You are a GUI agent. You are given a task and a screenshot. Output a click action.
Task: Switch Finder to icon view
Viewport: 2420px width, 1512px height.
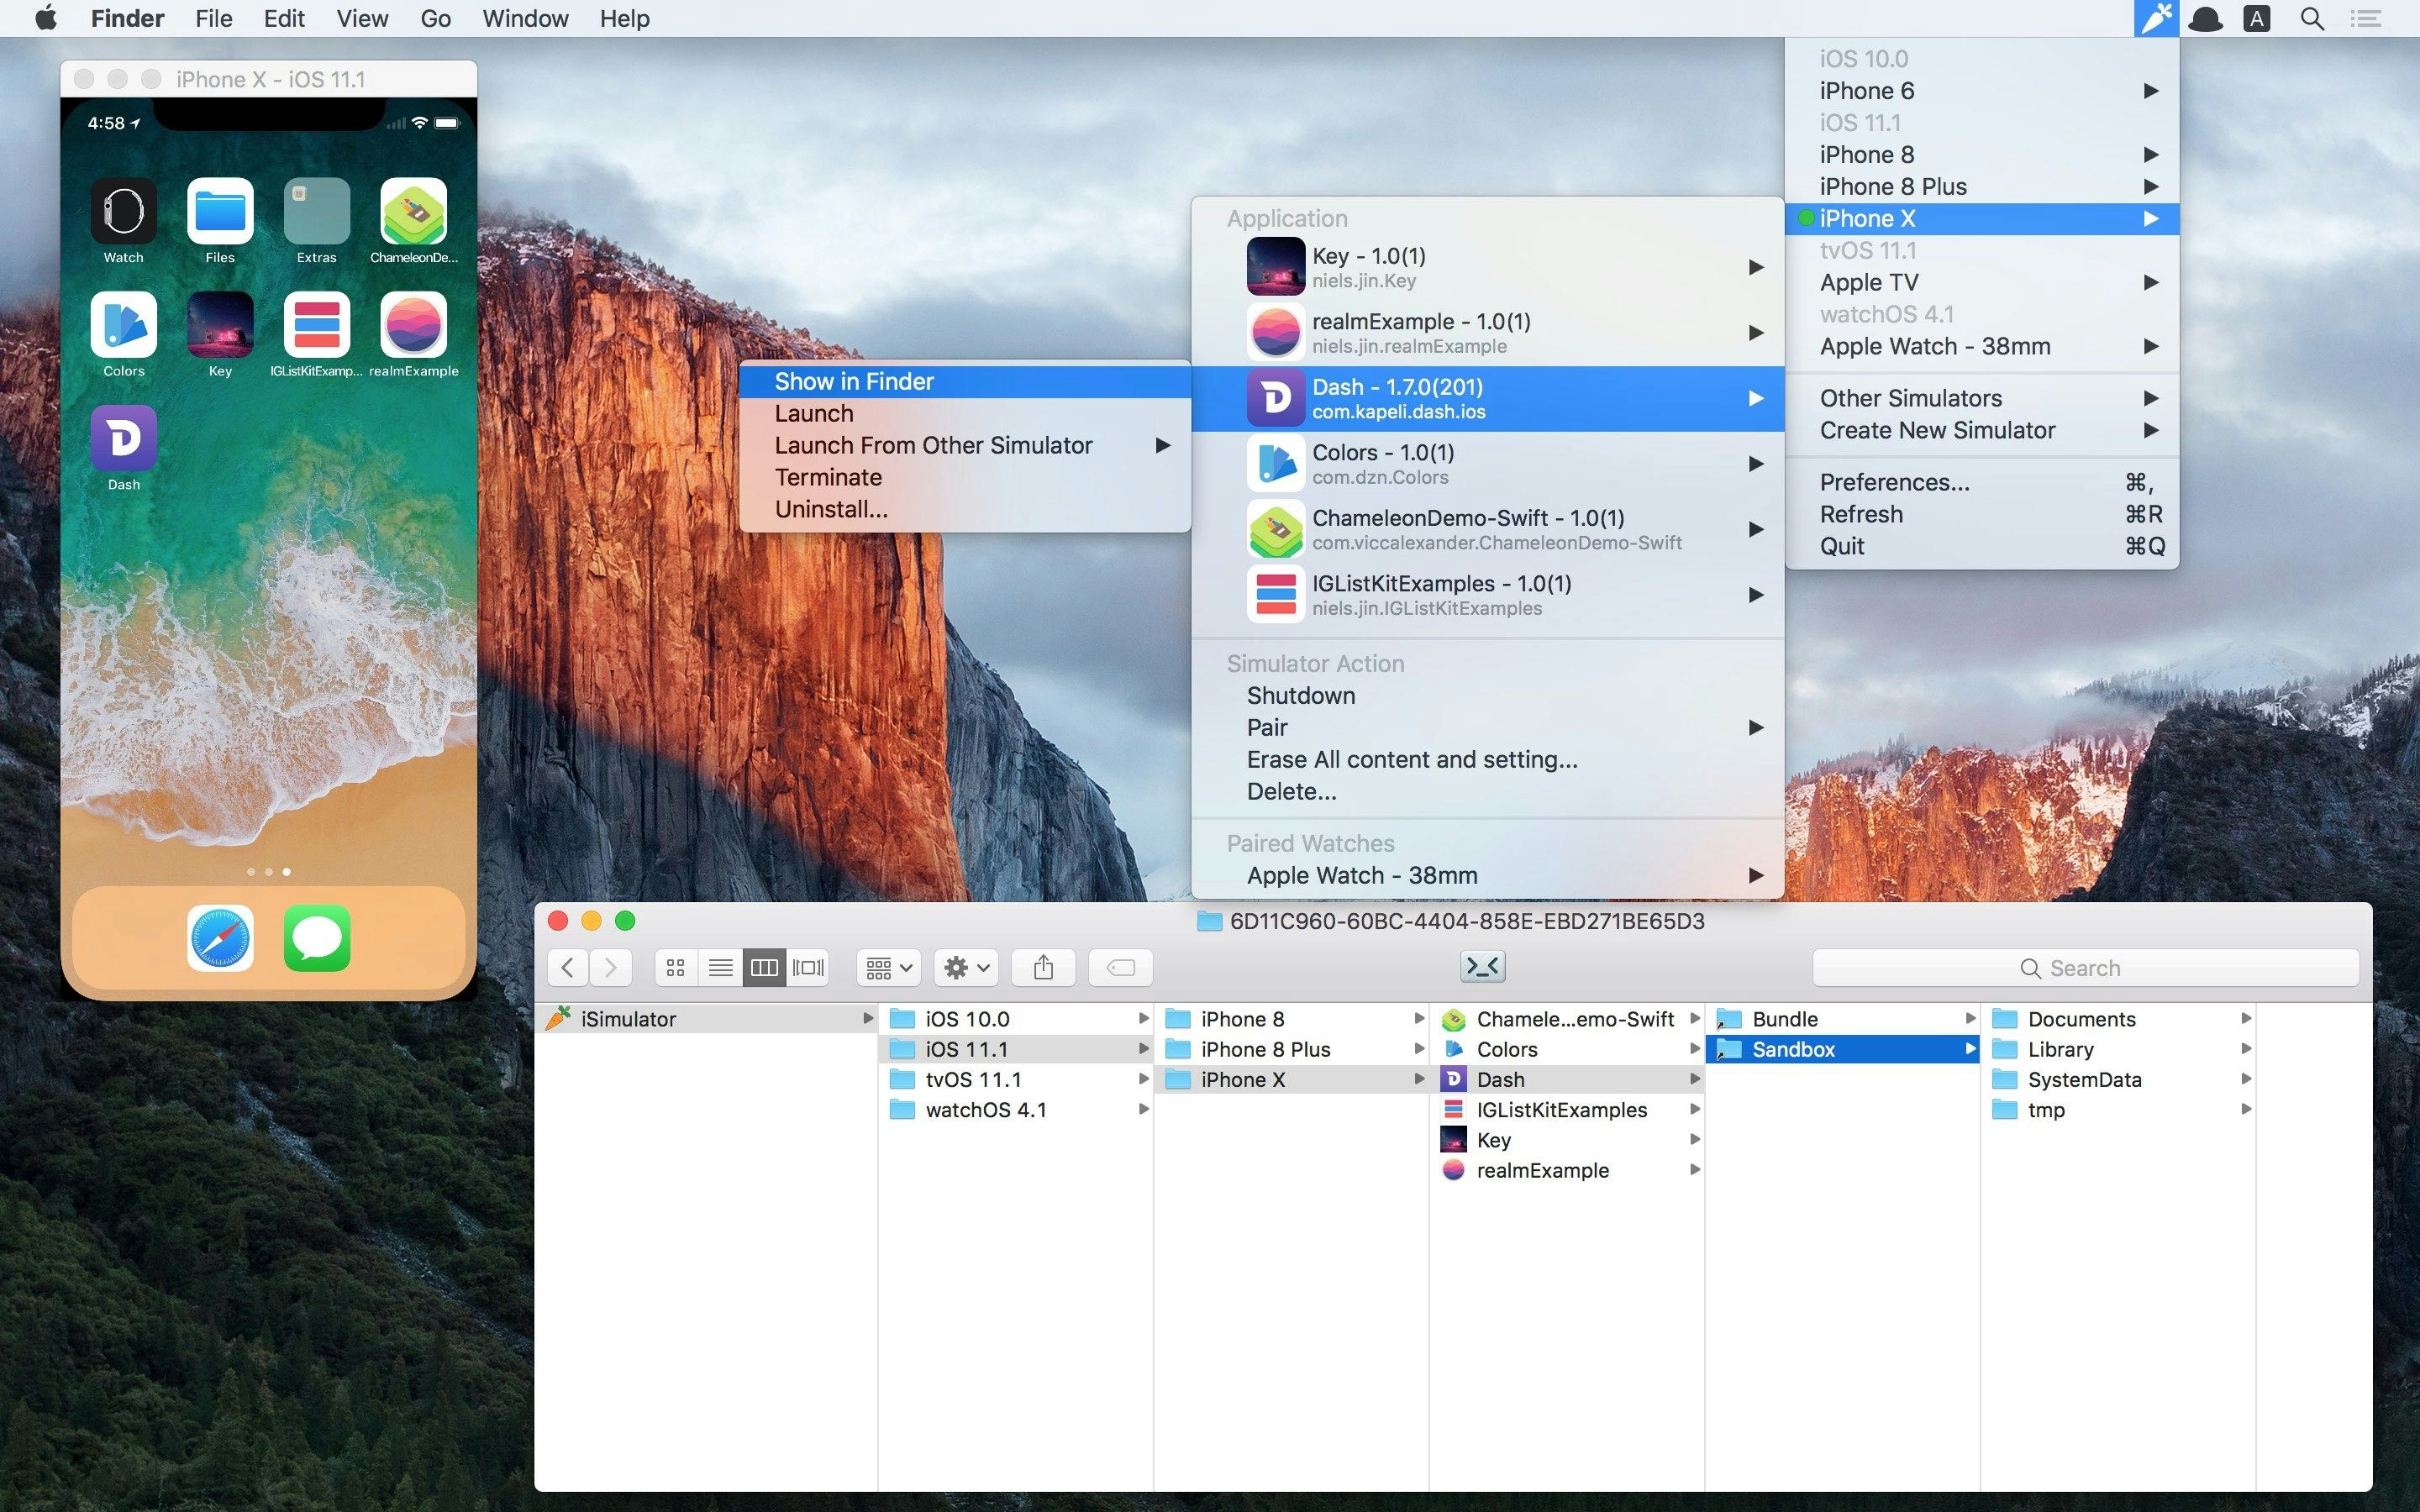pyautogui.click(x=675, y=966)
